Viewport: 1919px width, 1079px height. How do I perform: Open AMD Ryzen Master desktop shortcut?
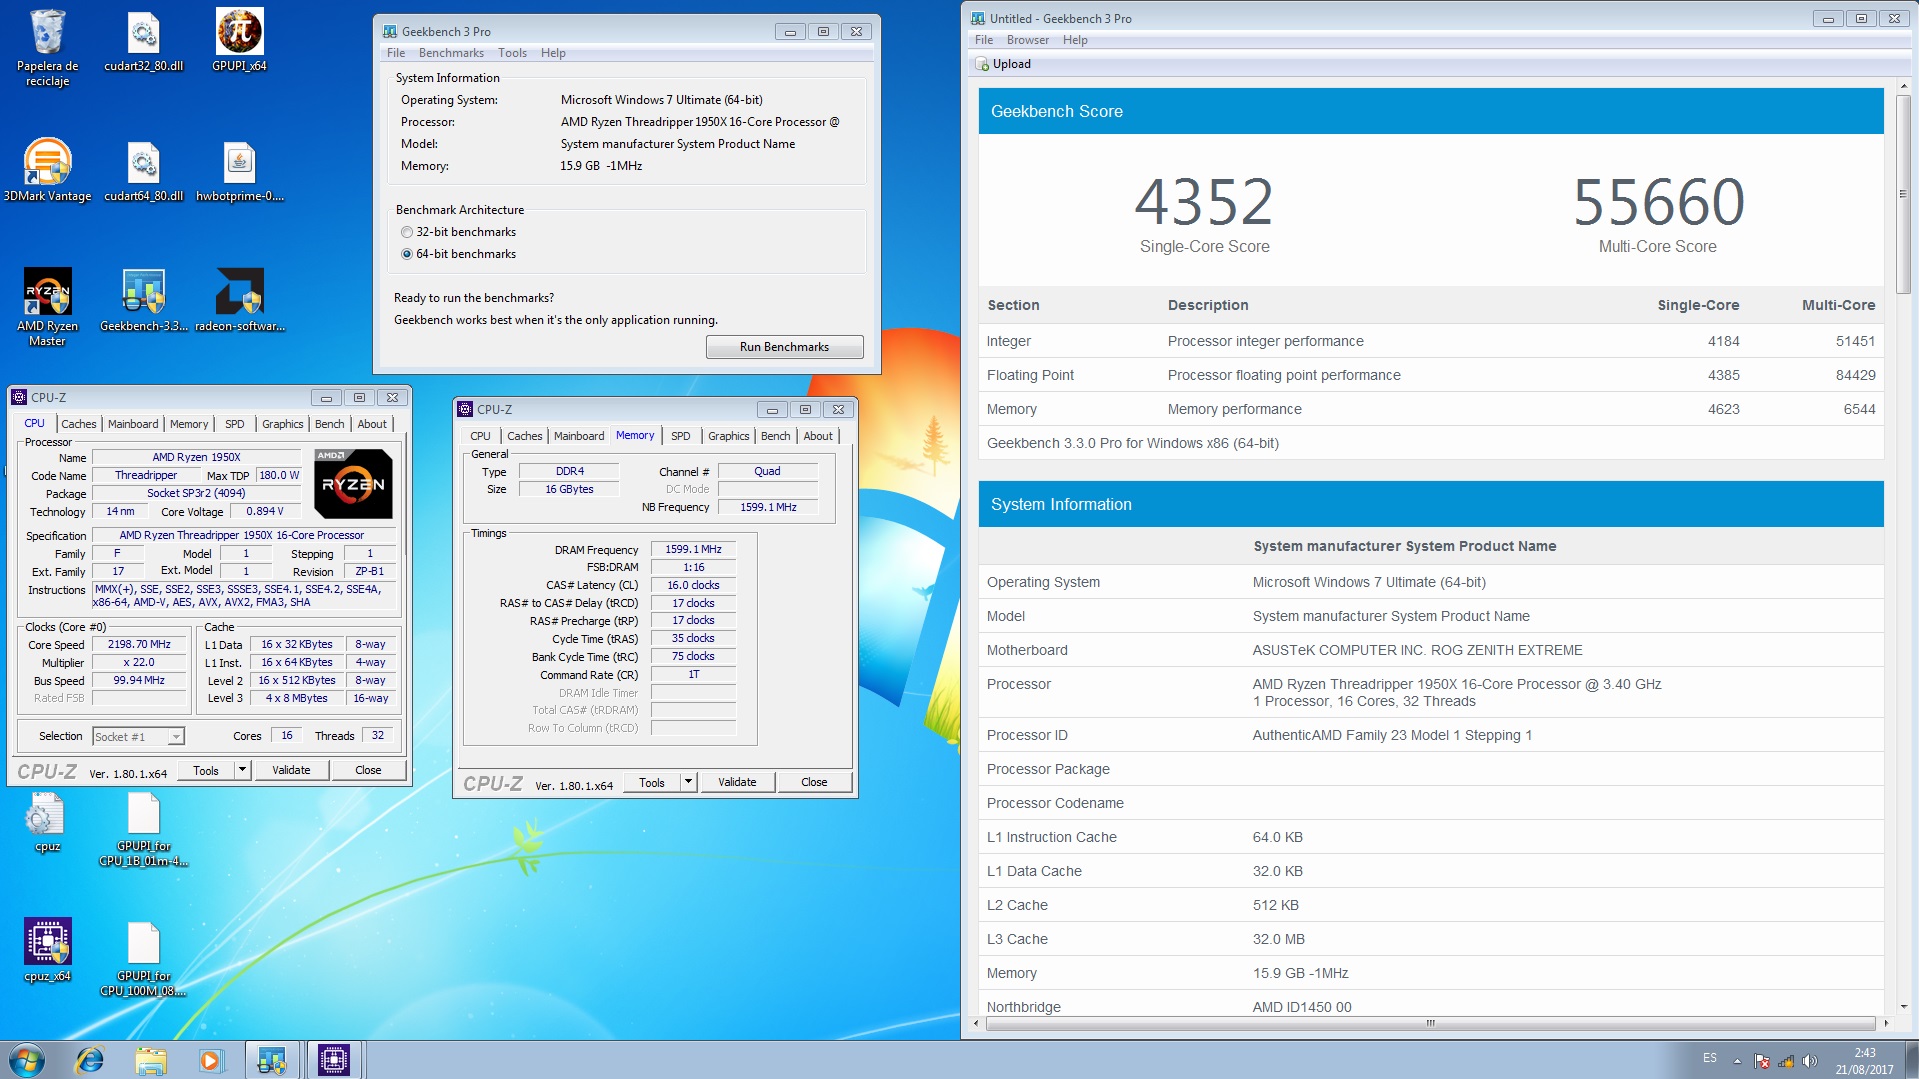47,307
